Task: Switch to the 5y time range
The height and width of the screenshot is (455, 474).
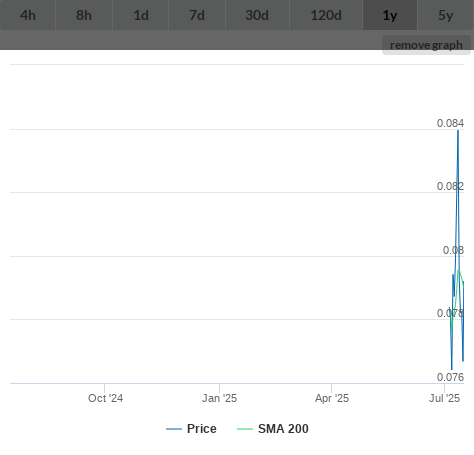Action: tap(446, 15)
